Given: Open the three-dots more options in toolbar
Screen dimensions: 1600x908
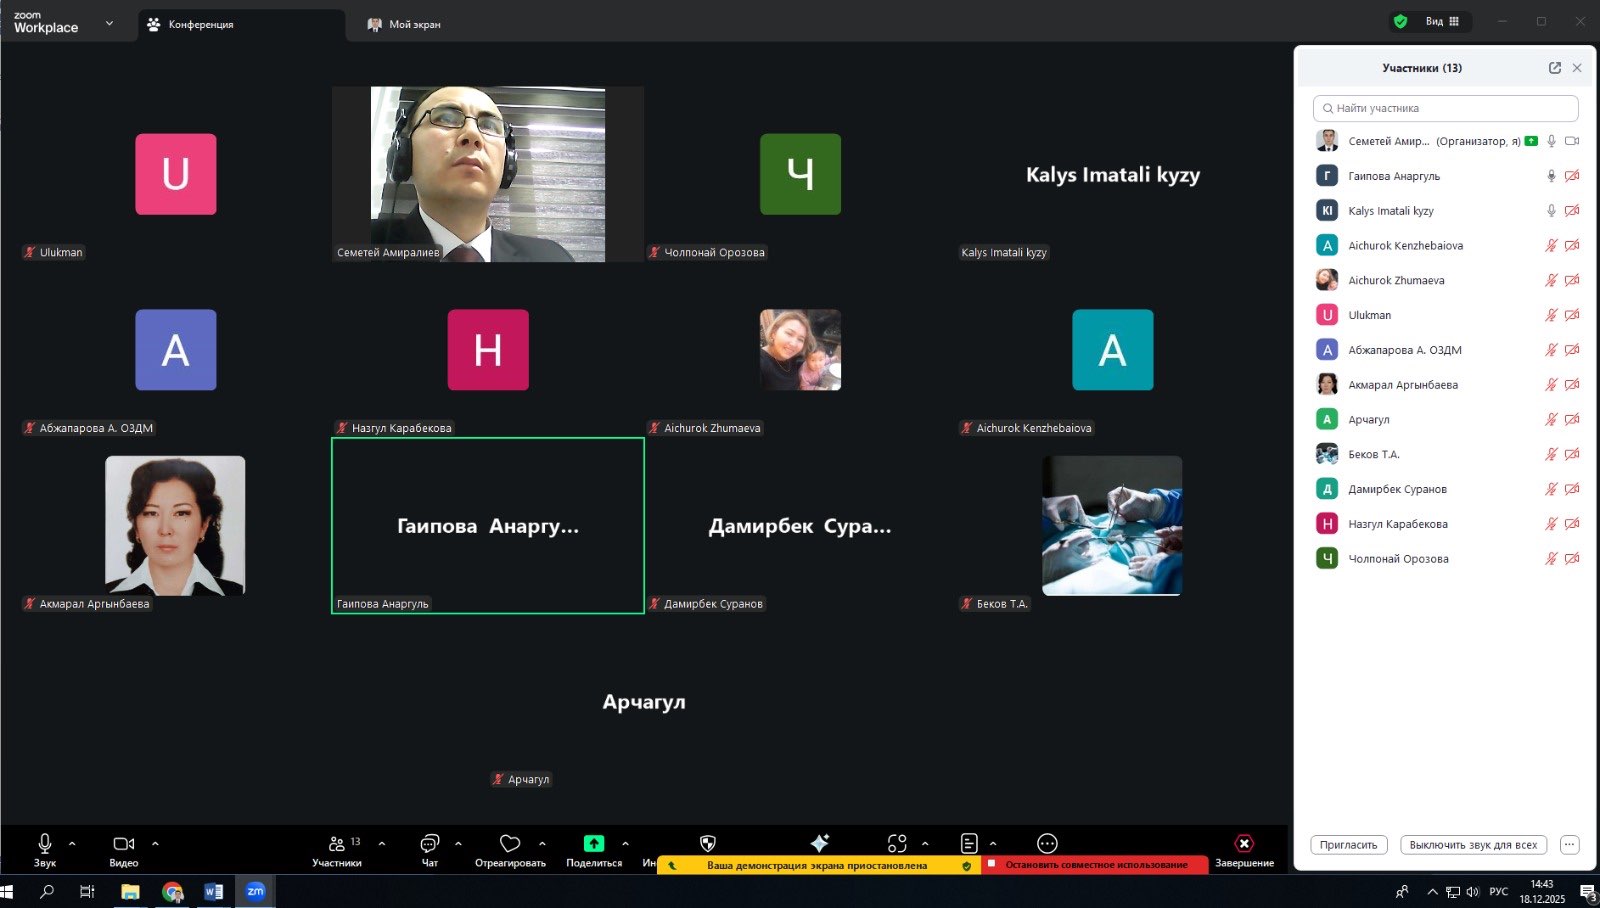Looking at the screenshot, I should 1047,843.
